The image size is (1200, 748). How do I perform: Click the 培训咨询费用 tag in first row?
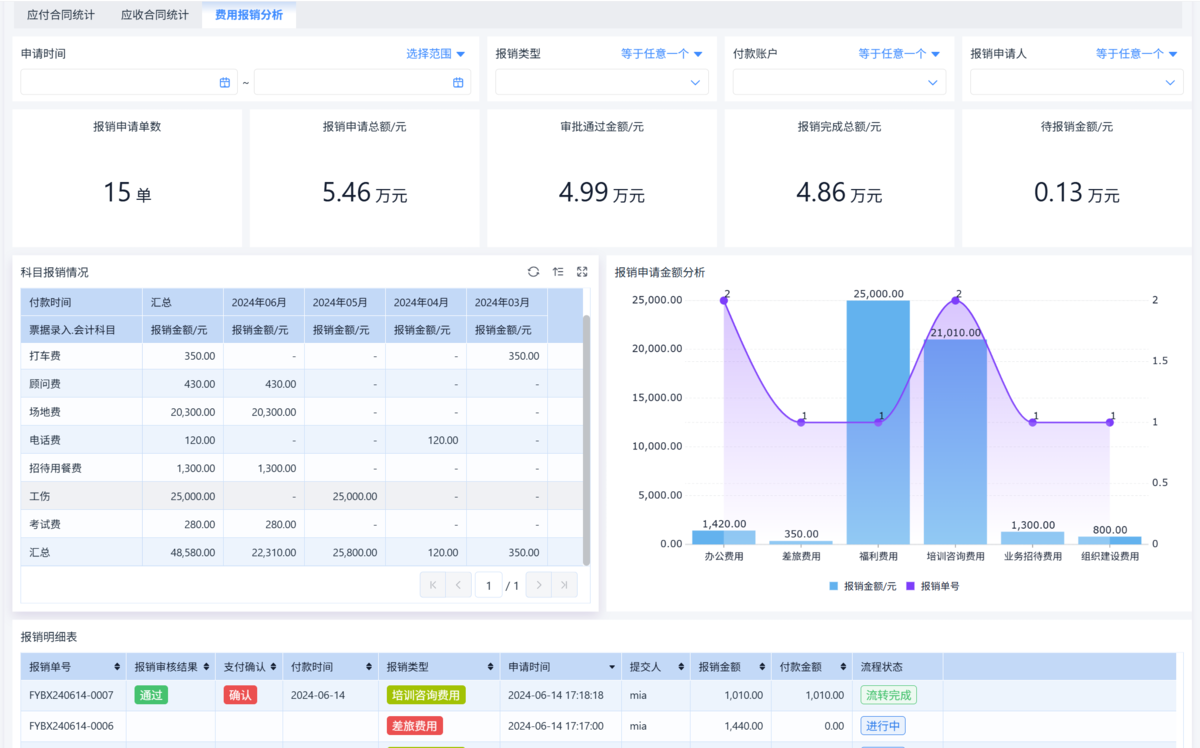pos(426,695)
